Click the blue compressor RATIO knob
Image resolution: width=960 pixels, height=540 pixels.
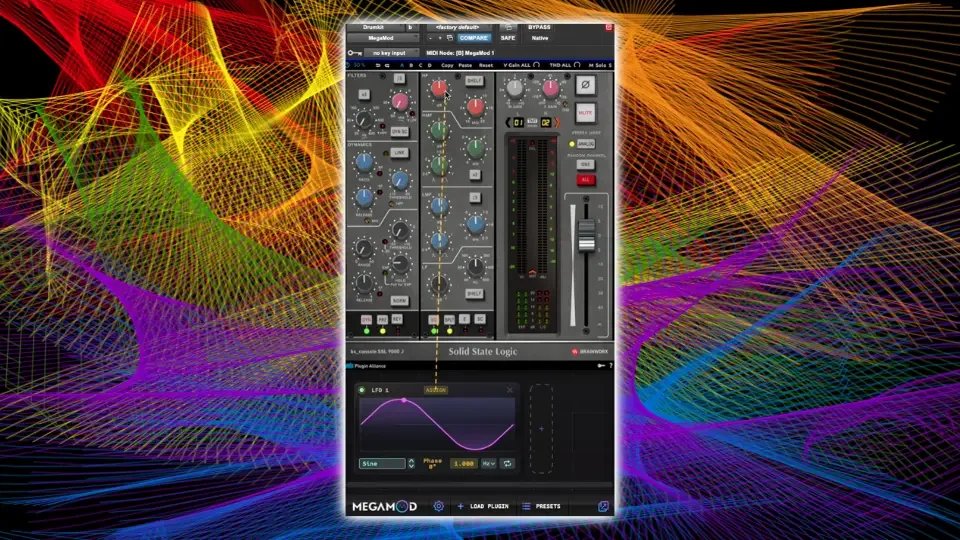(364, 162)
